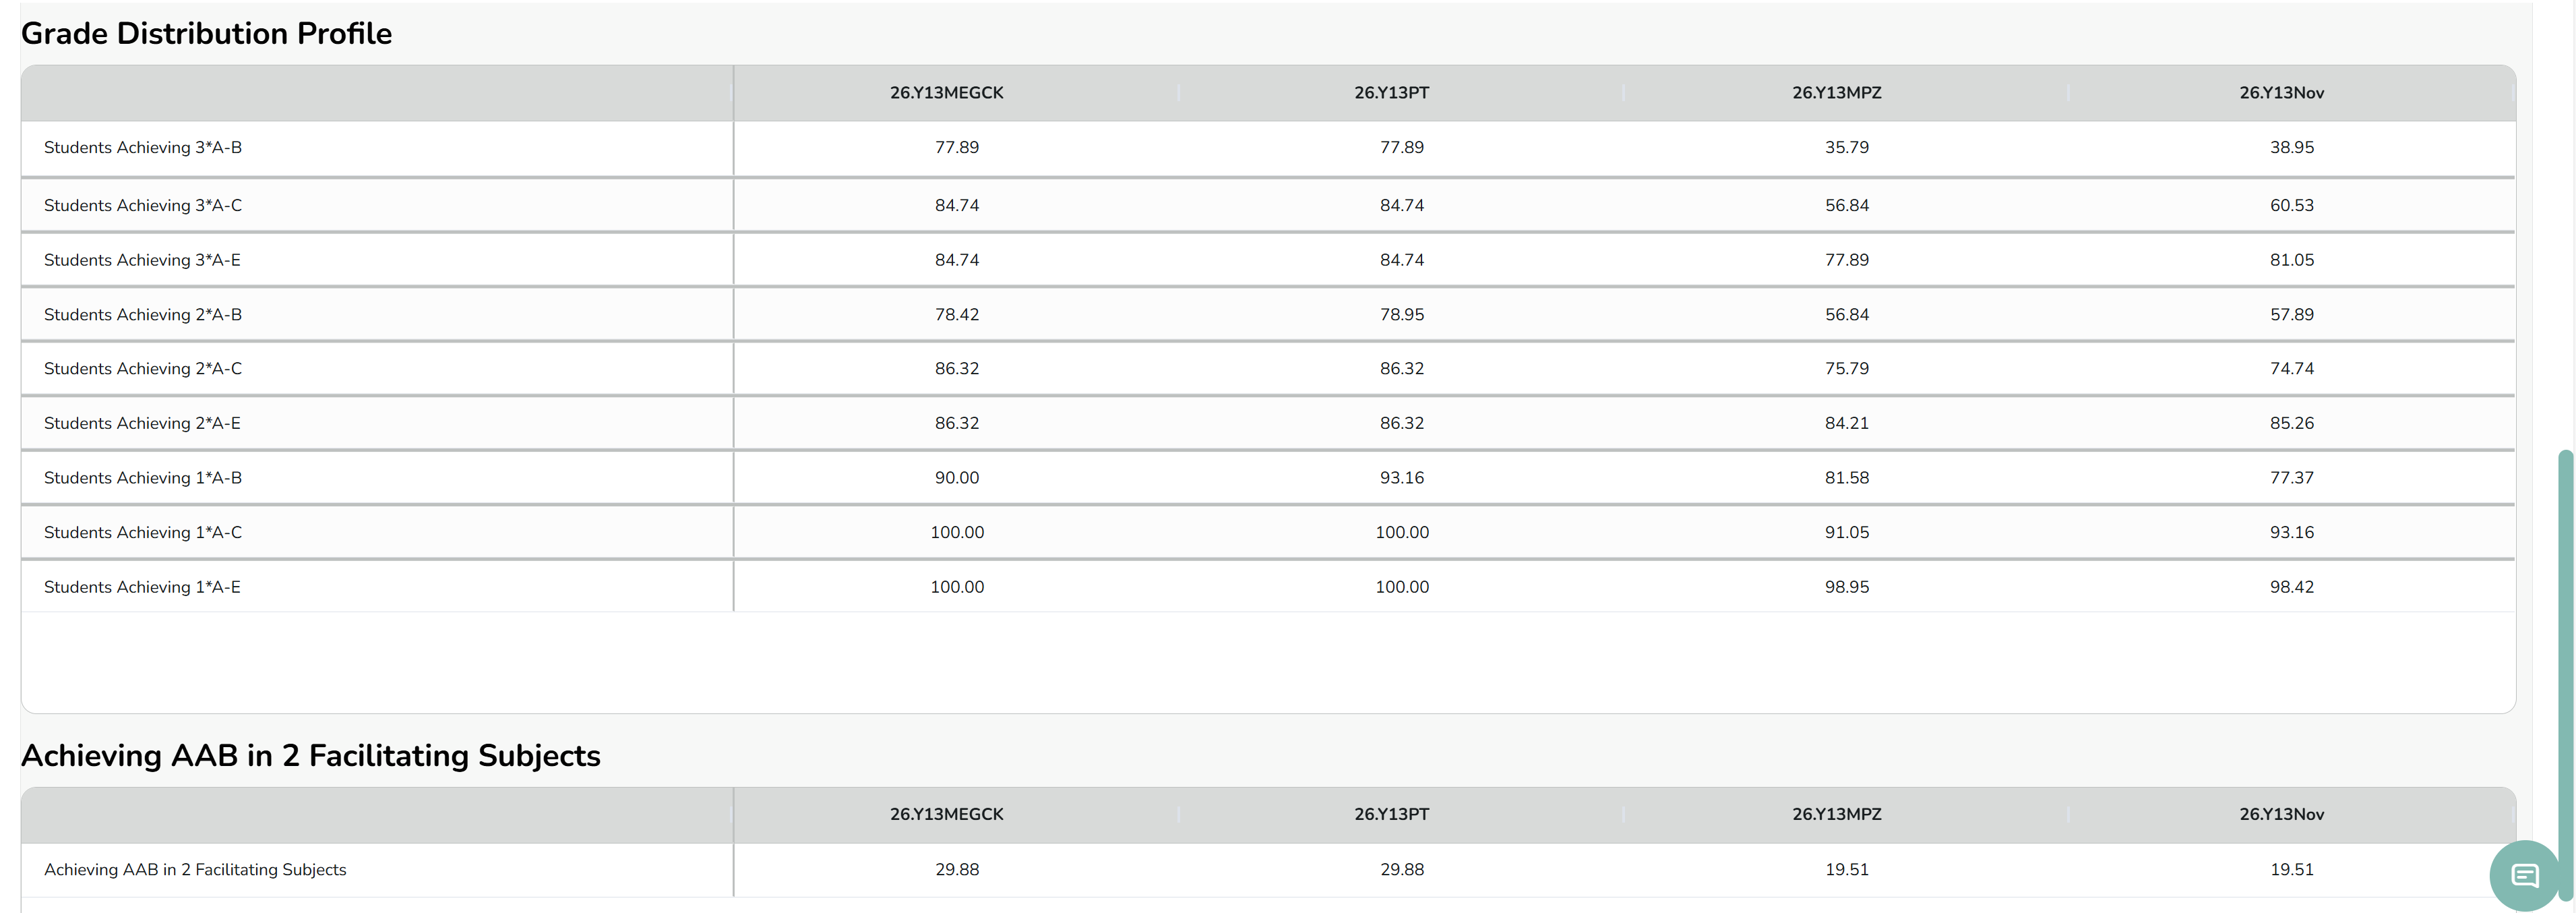2576x913 pixels.
Task: Click Students Achieving 1*A-E row label
Action: tap(142, 587)
